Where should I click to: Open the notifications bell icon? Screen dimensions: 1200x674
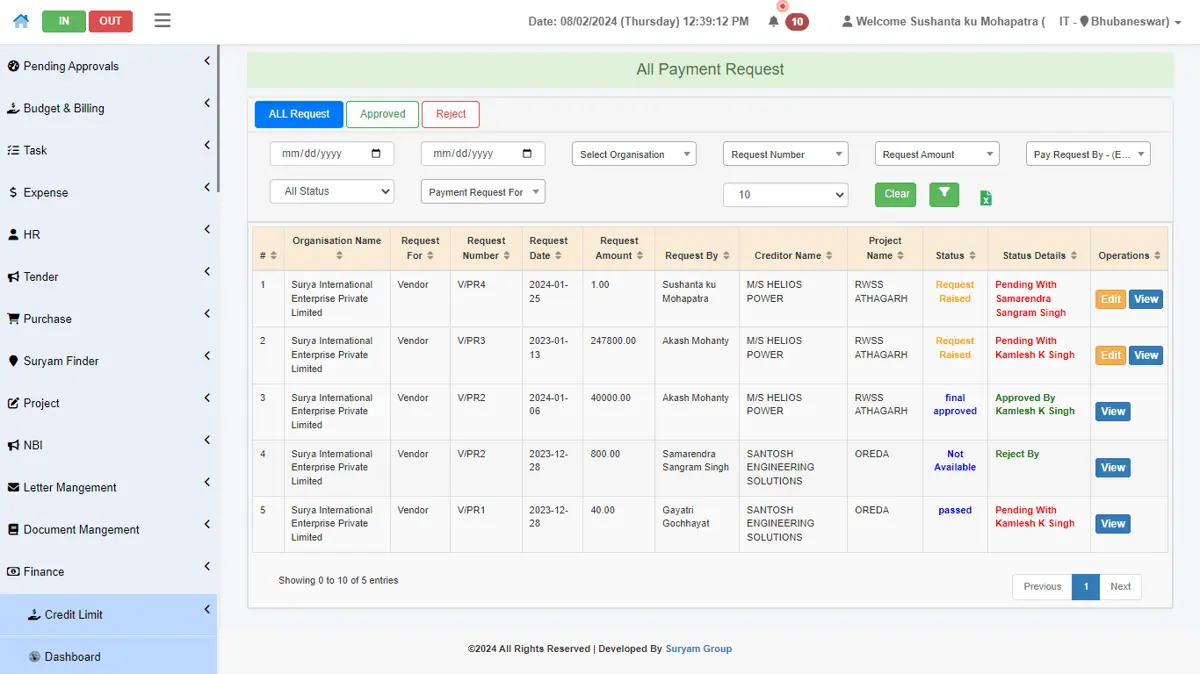click(x=773, y=21)
